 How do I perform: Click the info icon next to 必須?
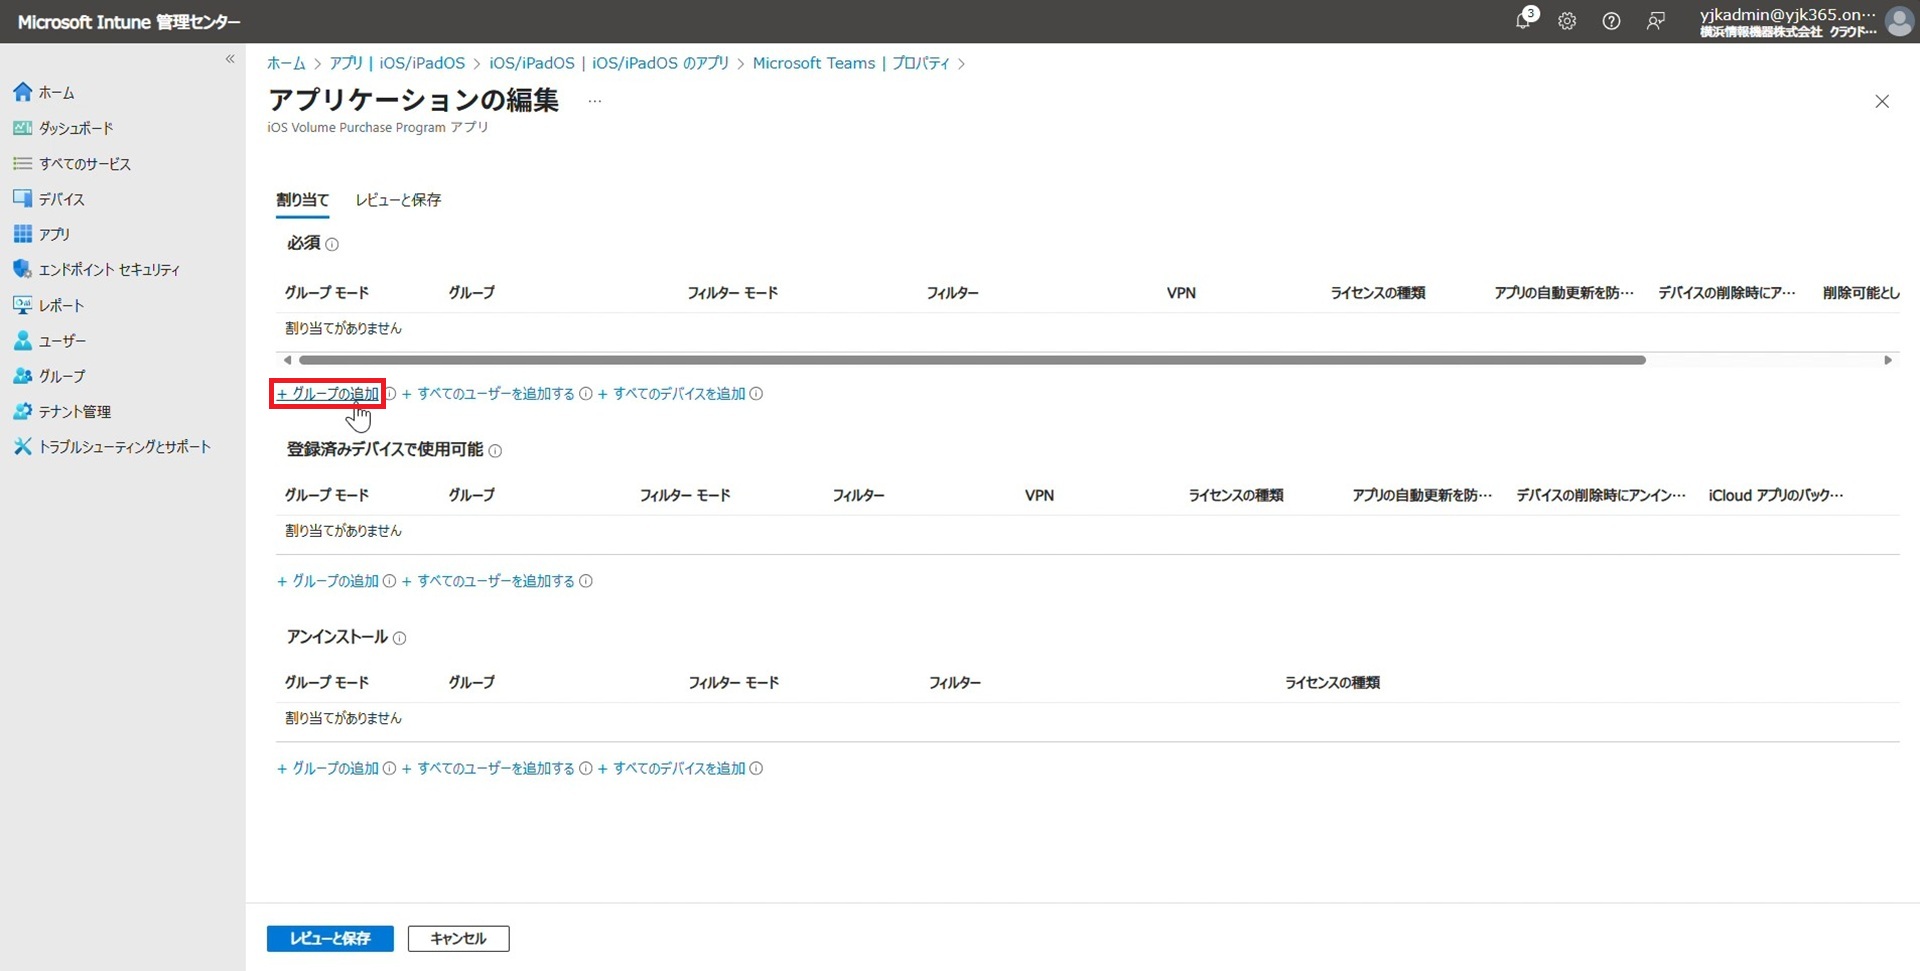[332, 244]
